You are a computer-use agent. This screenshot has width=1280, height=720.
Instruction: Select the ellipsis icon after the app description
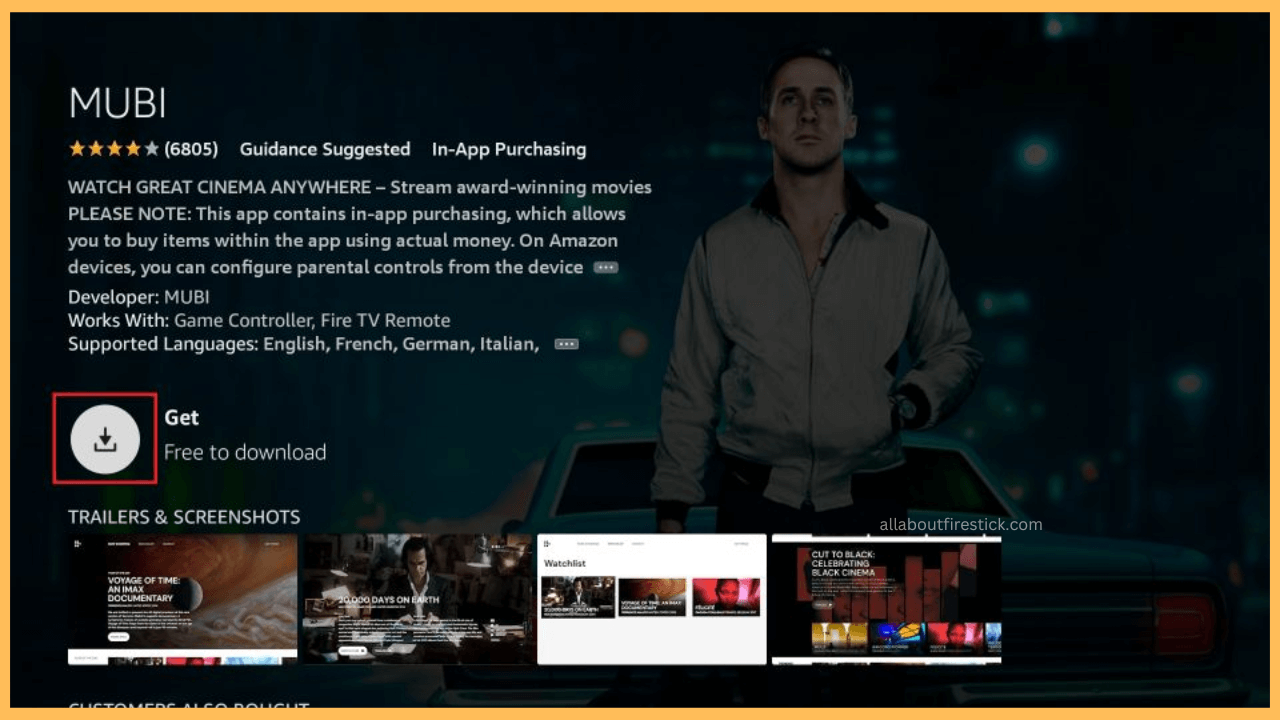tap(604, 266)
